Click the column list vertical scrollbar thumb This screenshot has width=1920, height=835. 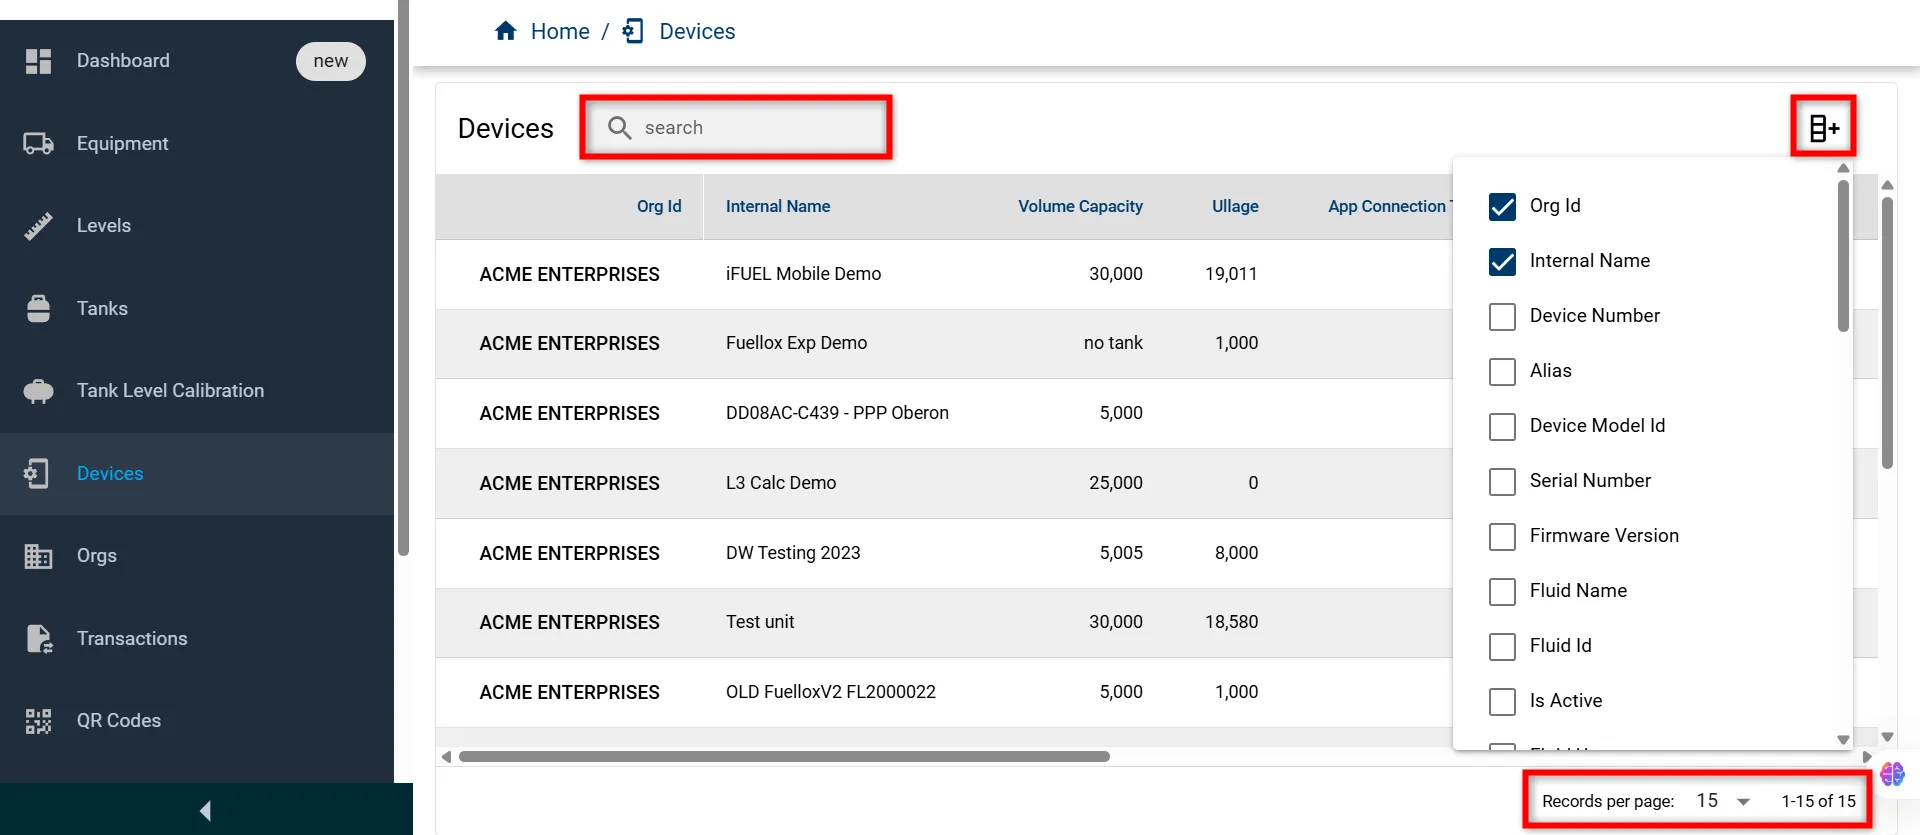click(x=1843, y=256)
